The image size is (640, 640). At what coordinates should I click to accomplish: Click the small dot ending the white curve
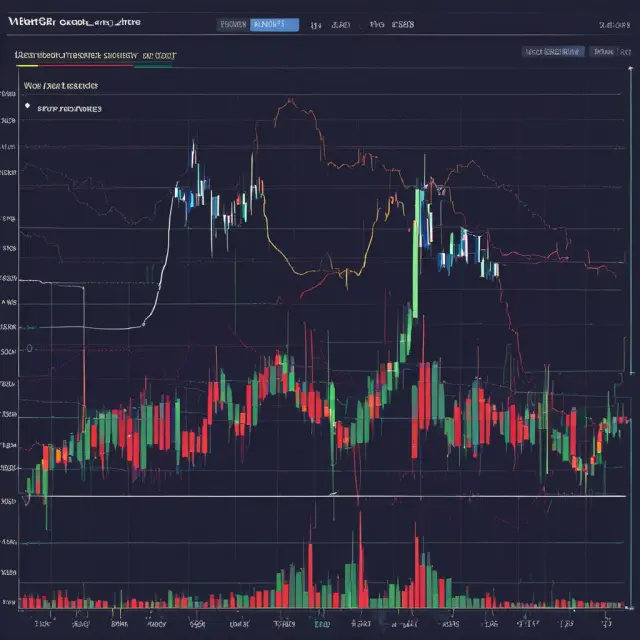pyautogui.click(x=143, y=324)
